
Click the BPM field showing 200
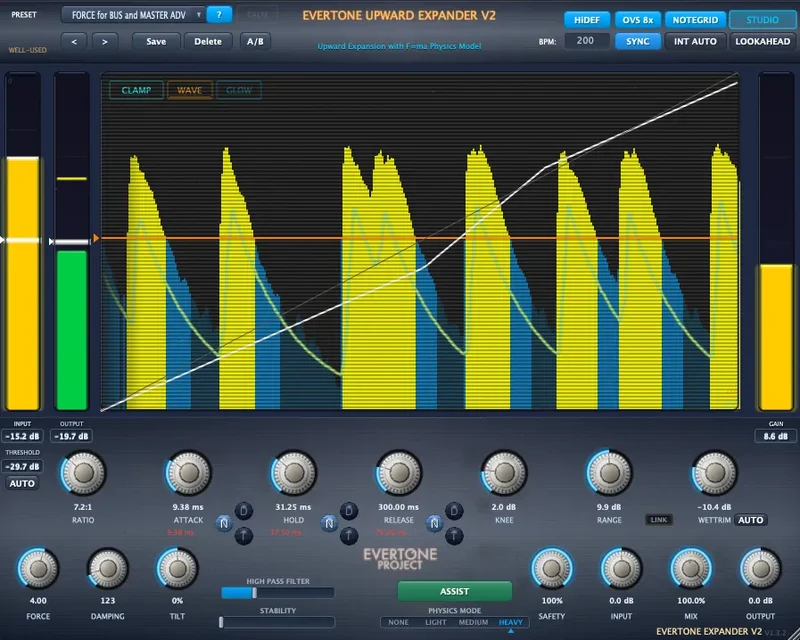[x=586, y=41]
